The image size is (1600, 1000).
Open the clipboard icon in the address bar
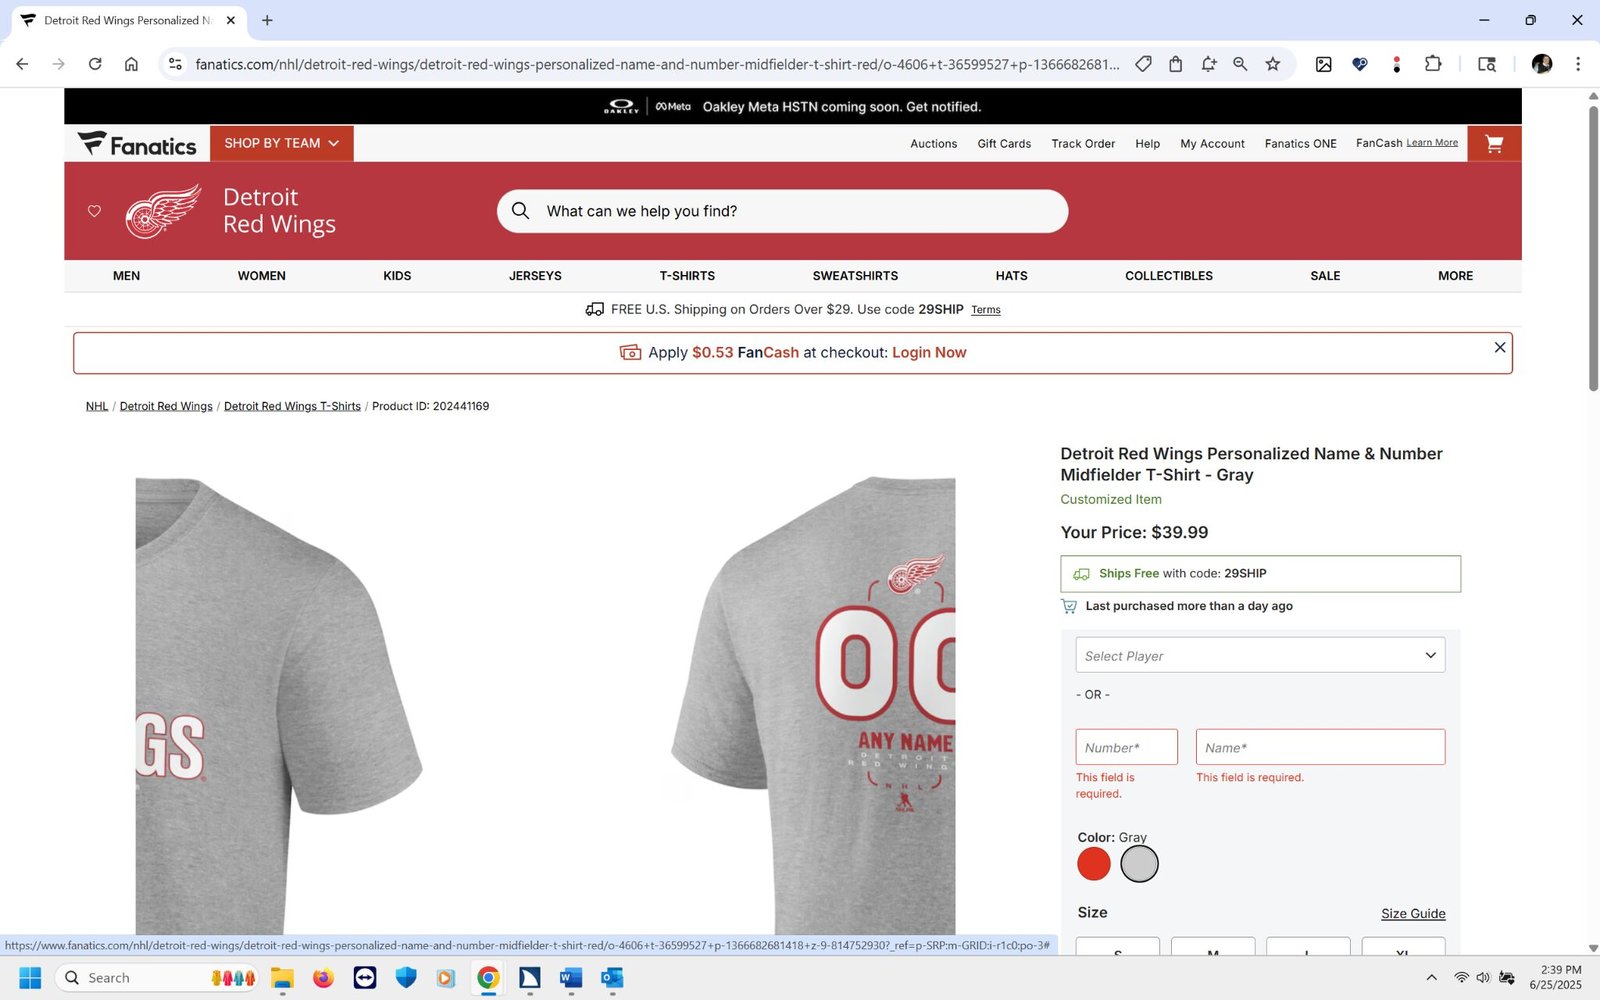pyautogui.click(x=1176, y=64)
